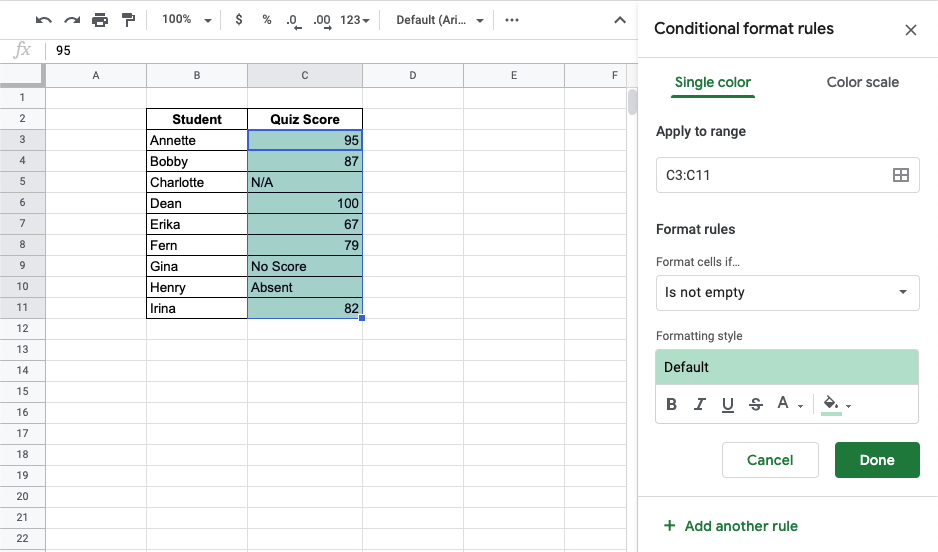The width and height of the screenshot is (938, 552).
Task: Click the cell 'Fern'
Action: pos(197,245)
